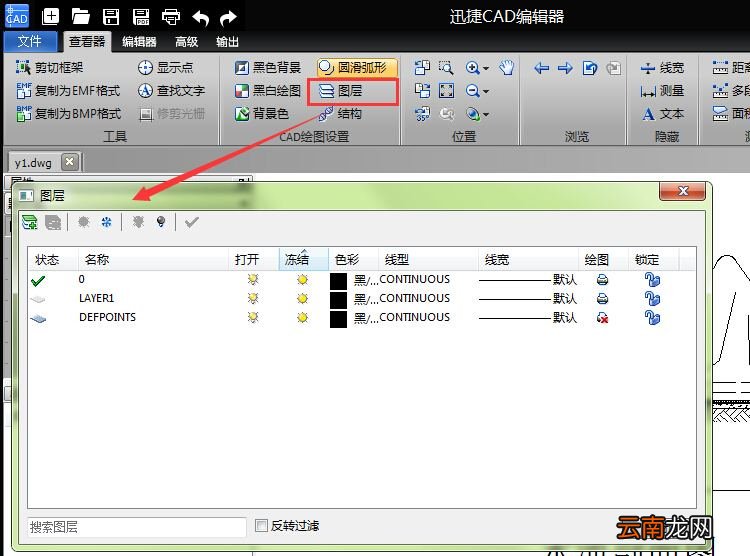
Task: Open 背景色 background color setting
Action: 262,113
